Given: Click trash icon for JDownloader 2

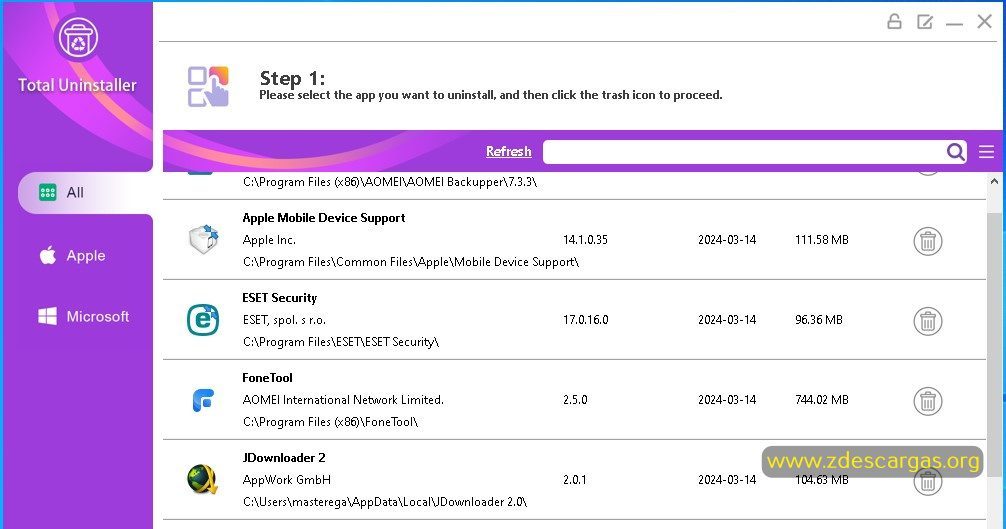Looking at the screenshot, I should click(x=928, y=482).
